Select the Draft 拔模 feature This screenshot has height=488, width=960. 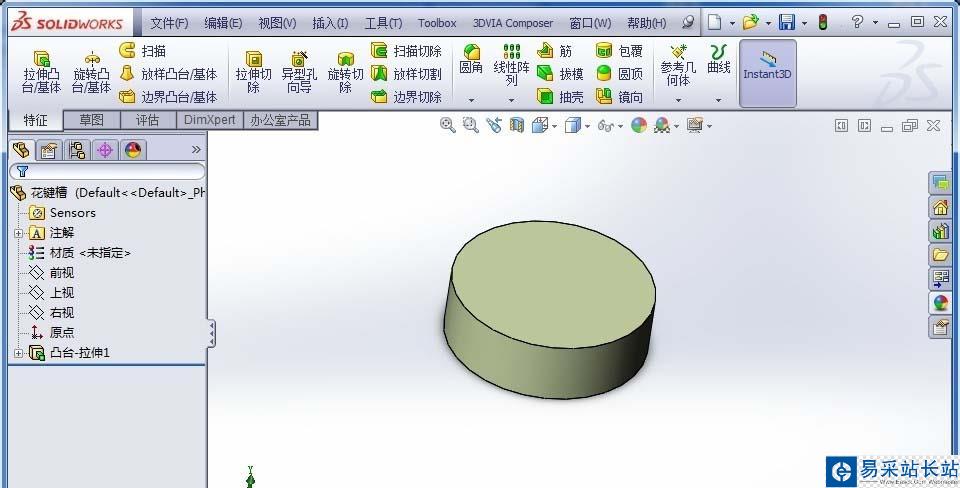(x=560, y=74)
